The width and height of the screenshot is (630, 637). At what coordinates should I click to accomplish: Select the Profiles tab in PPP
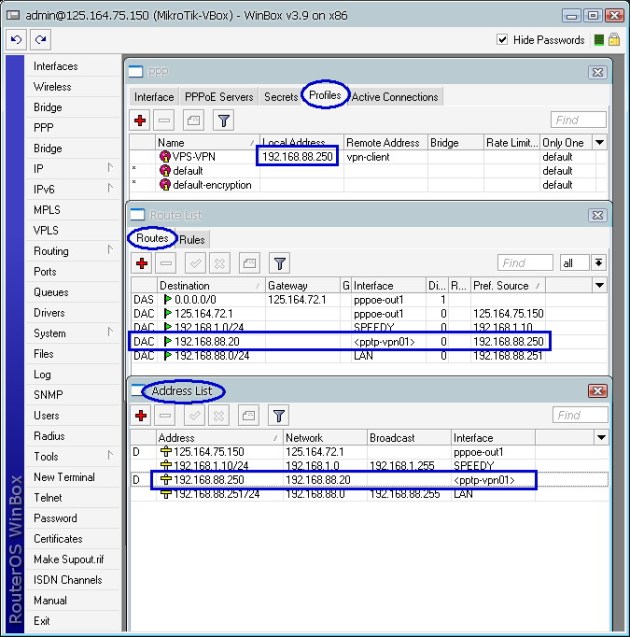(325, 95)
